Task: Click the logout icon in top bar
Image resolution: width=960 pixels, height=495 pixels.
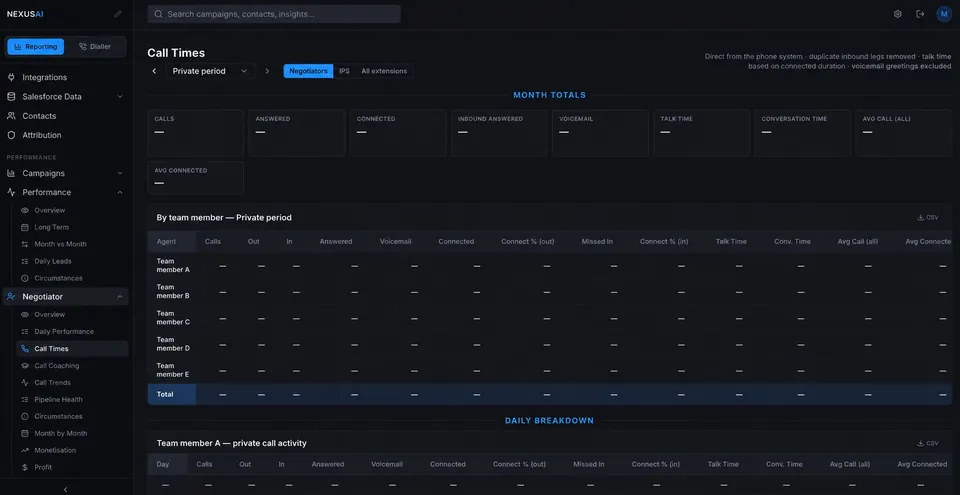Action: click(920, 14)
